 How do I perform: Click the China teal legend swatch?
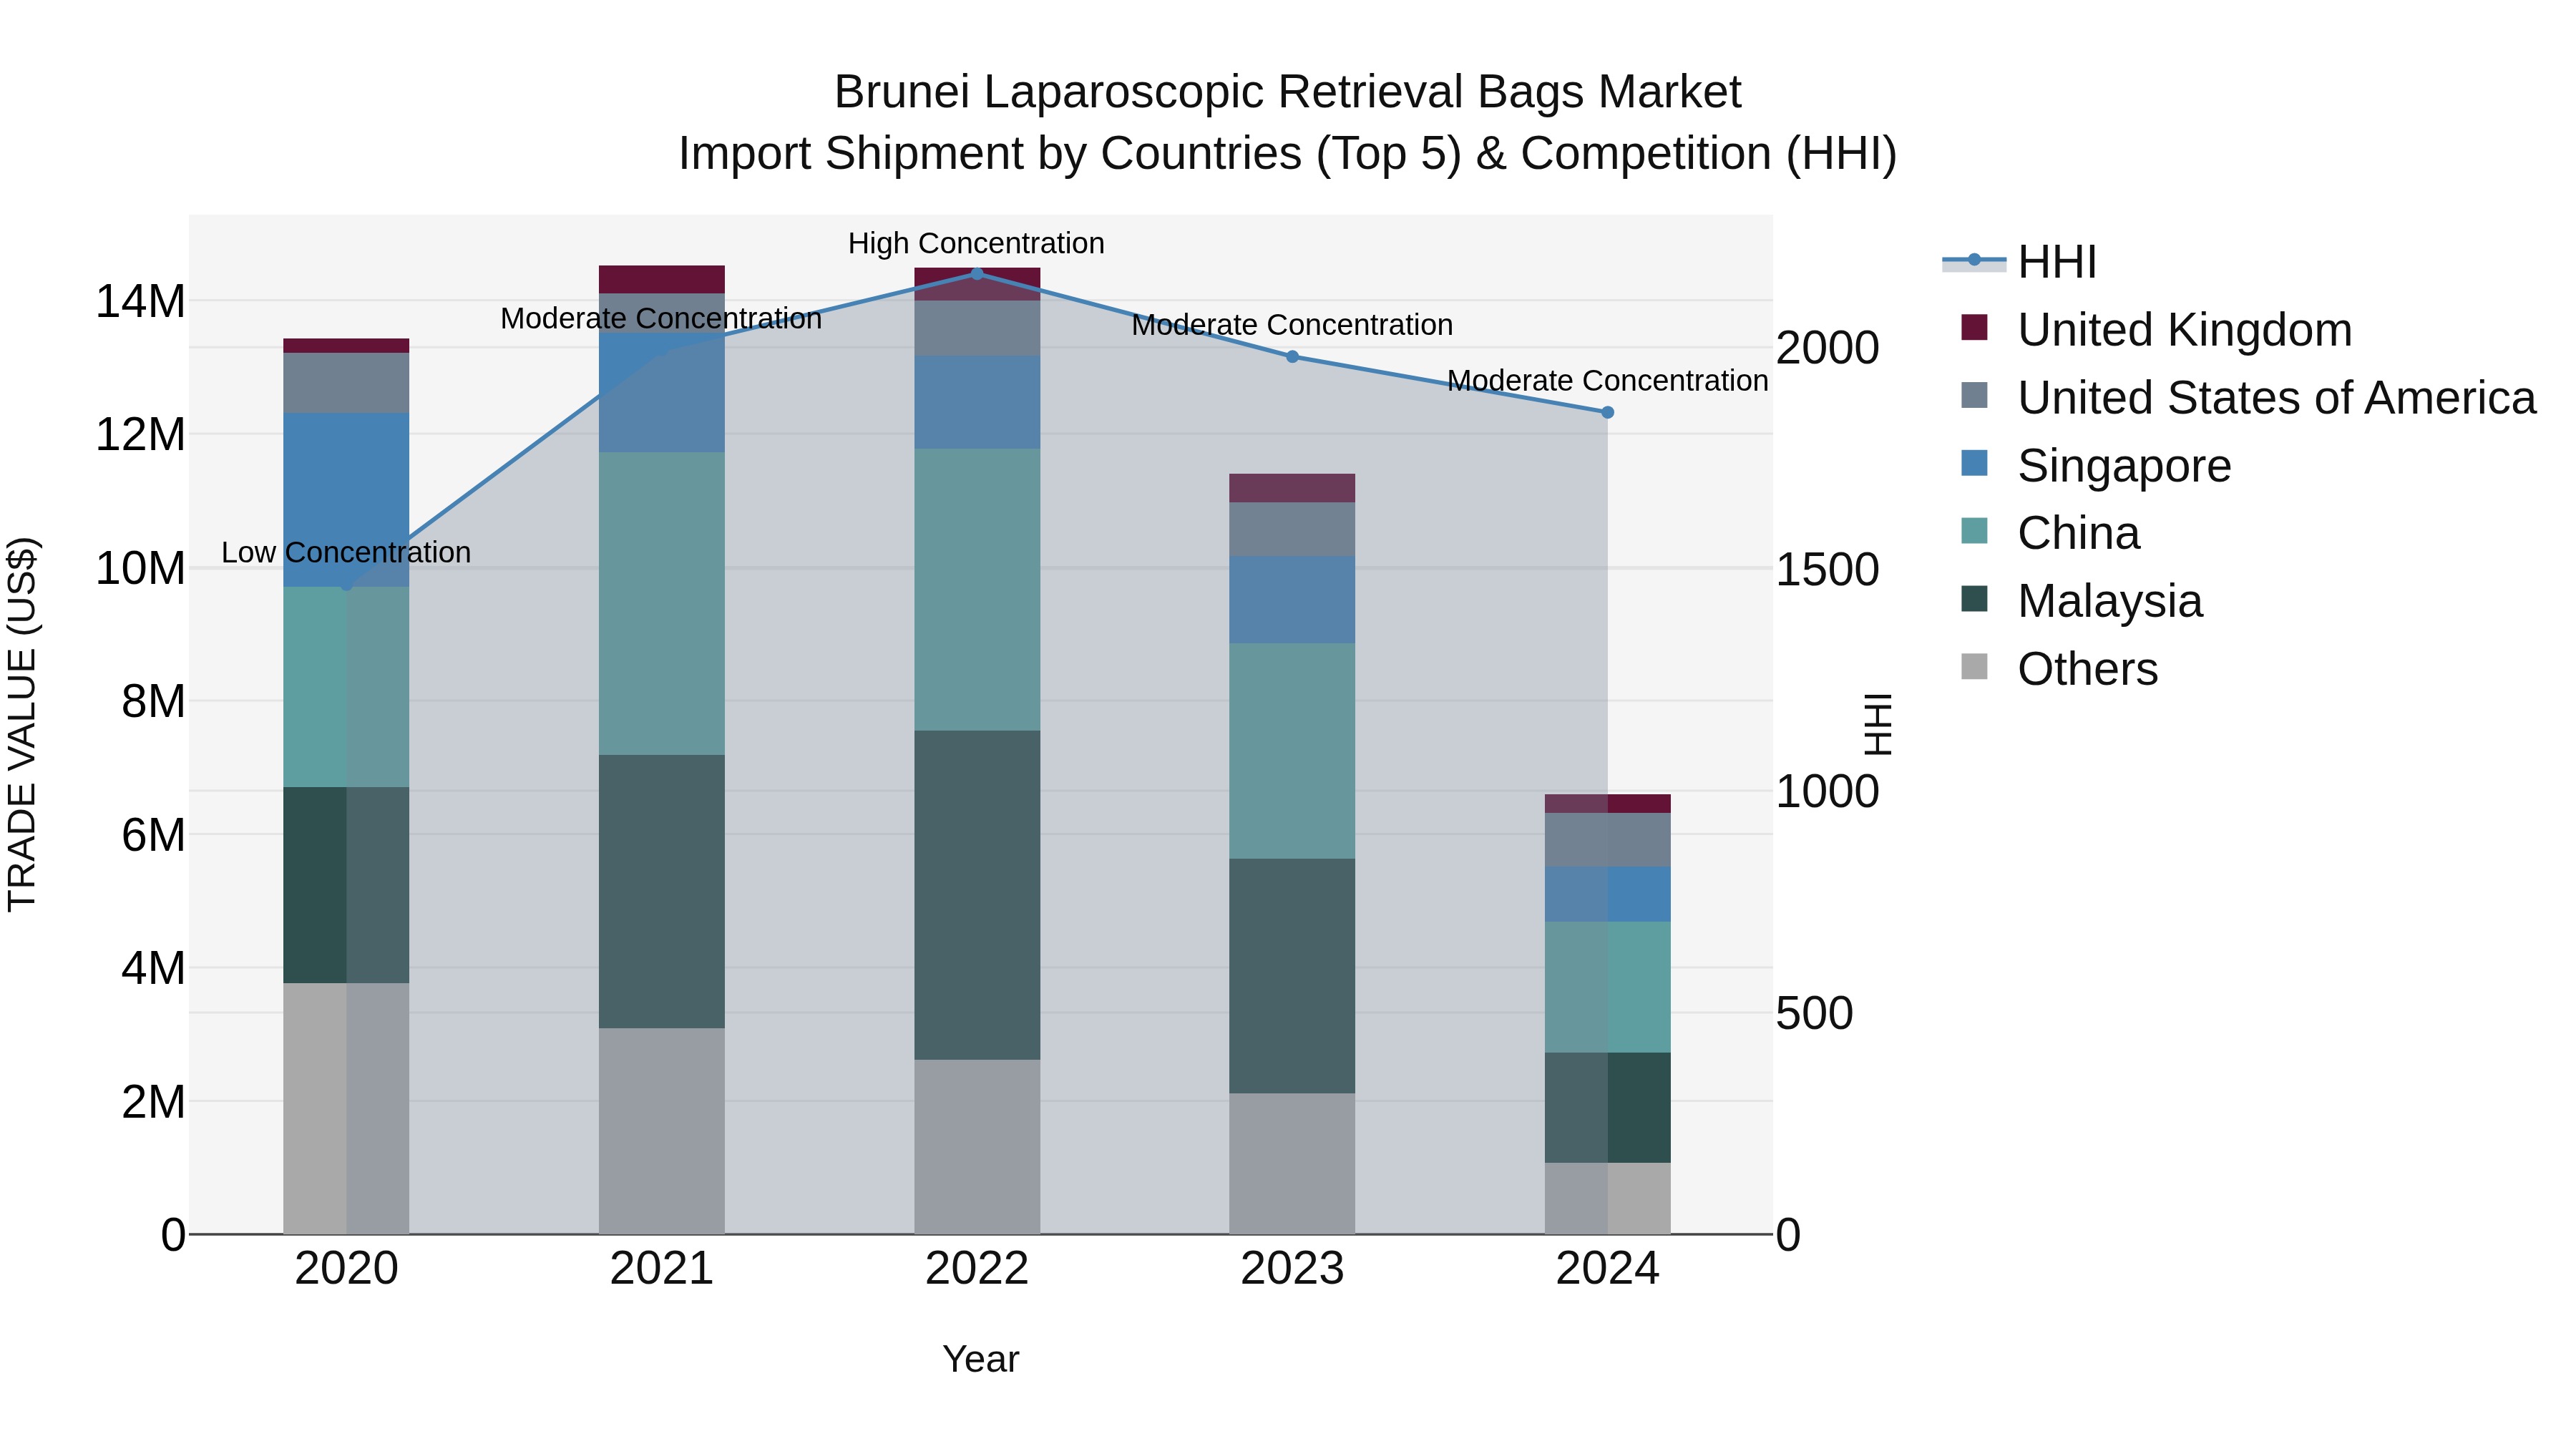click(1975, 530)
